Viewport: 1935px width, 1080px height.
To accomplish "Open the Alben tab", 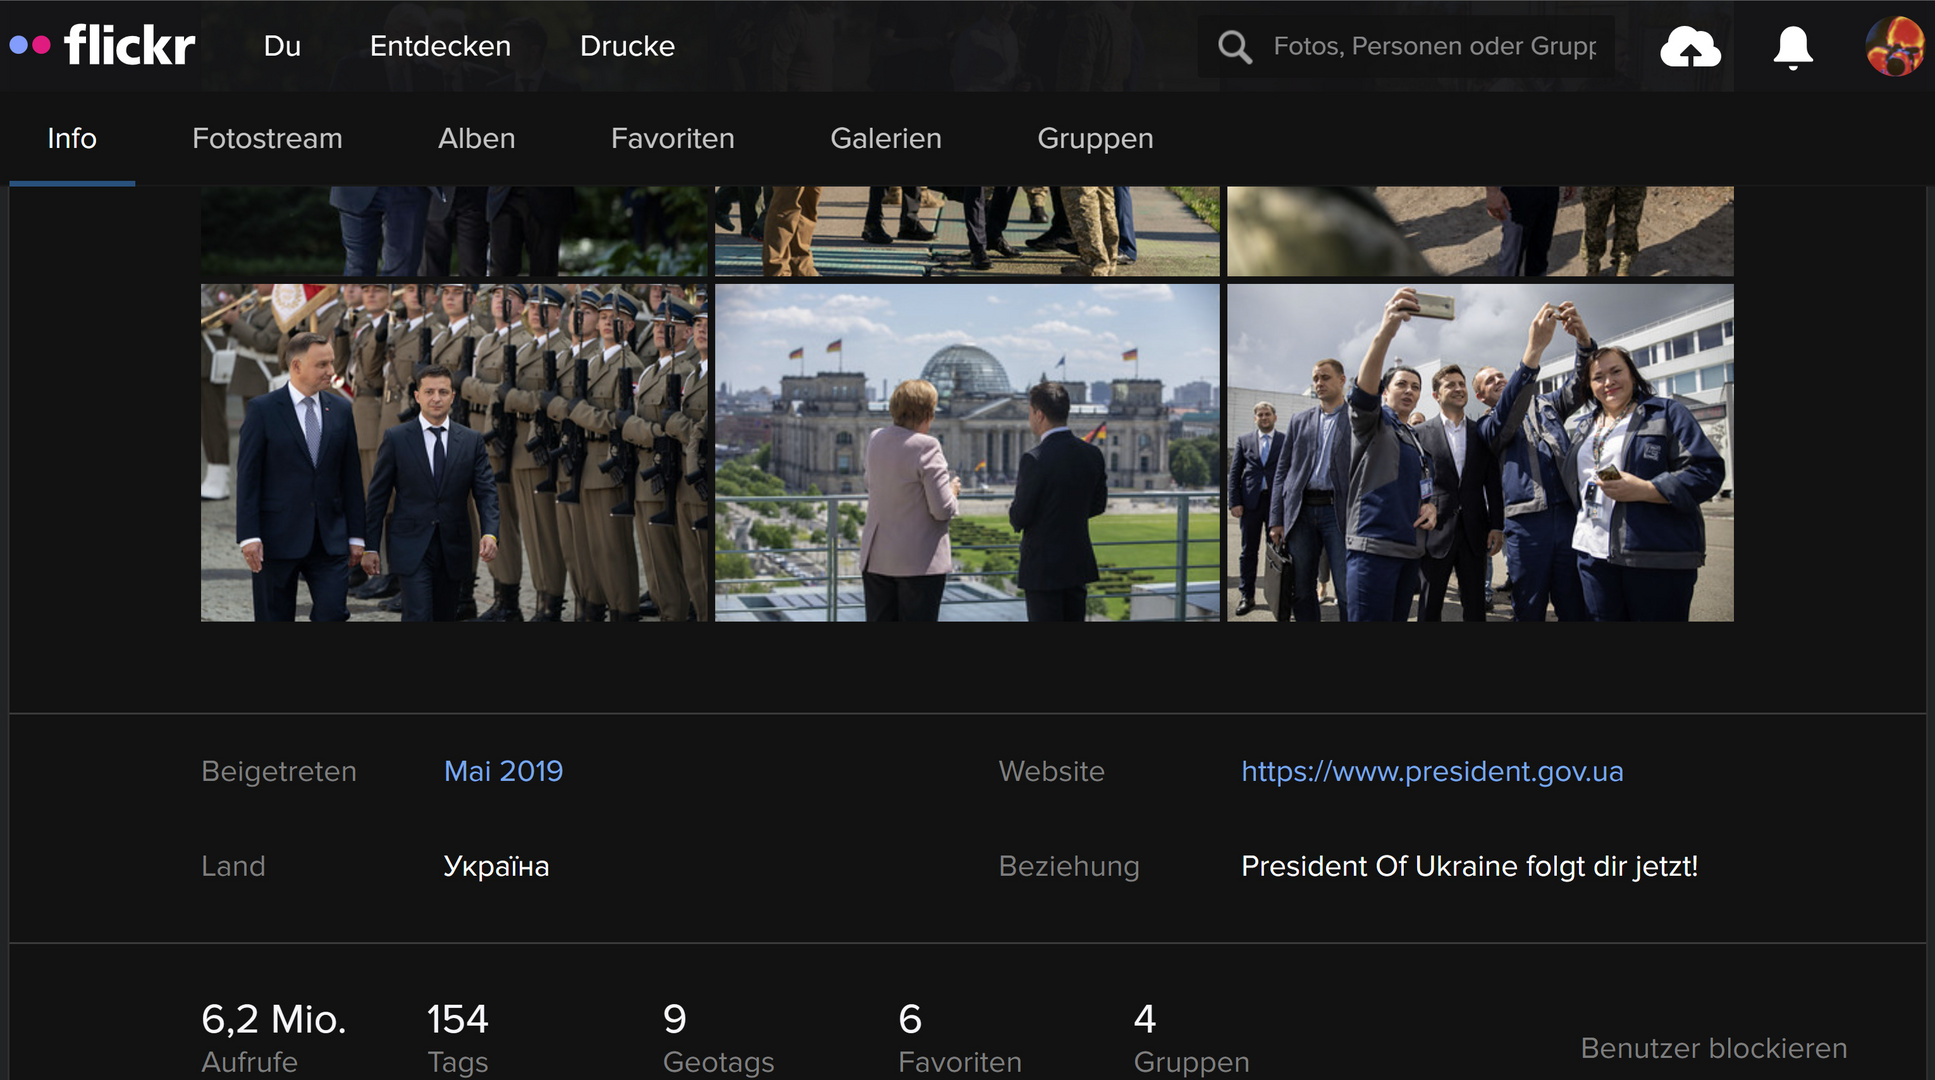I will pos(474,138).
